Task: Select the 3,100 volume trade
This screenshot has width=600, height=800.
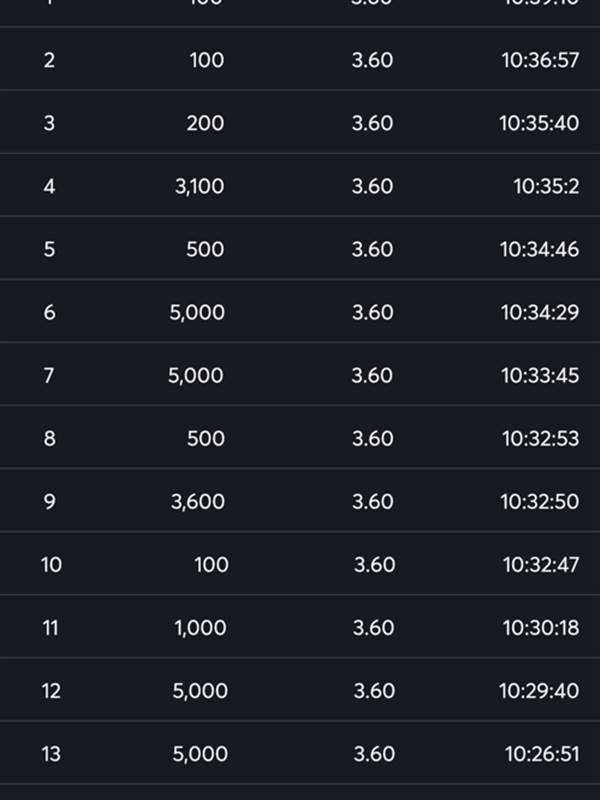Action: [199, 186]
